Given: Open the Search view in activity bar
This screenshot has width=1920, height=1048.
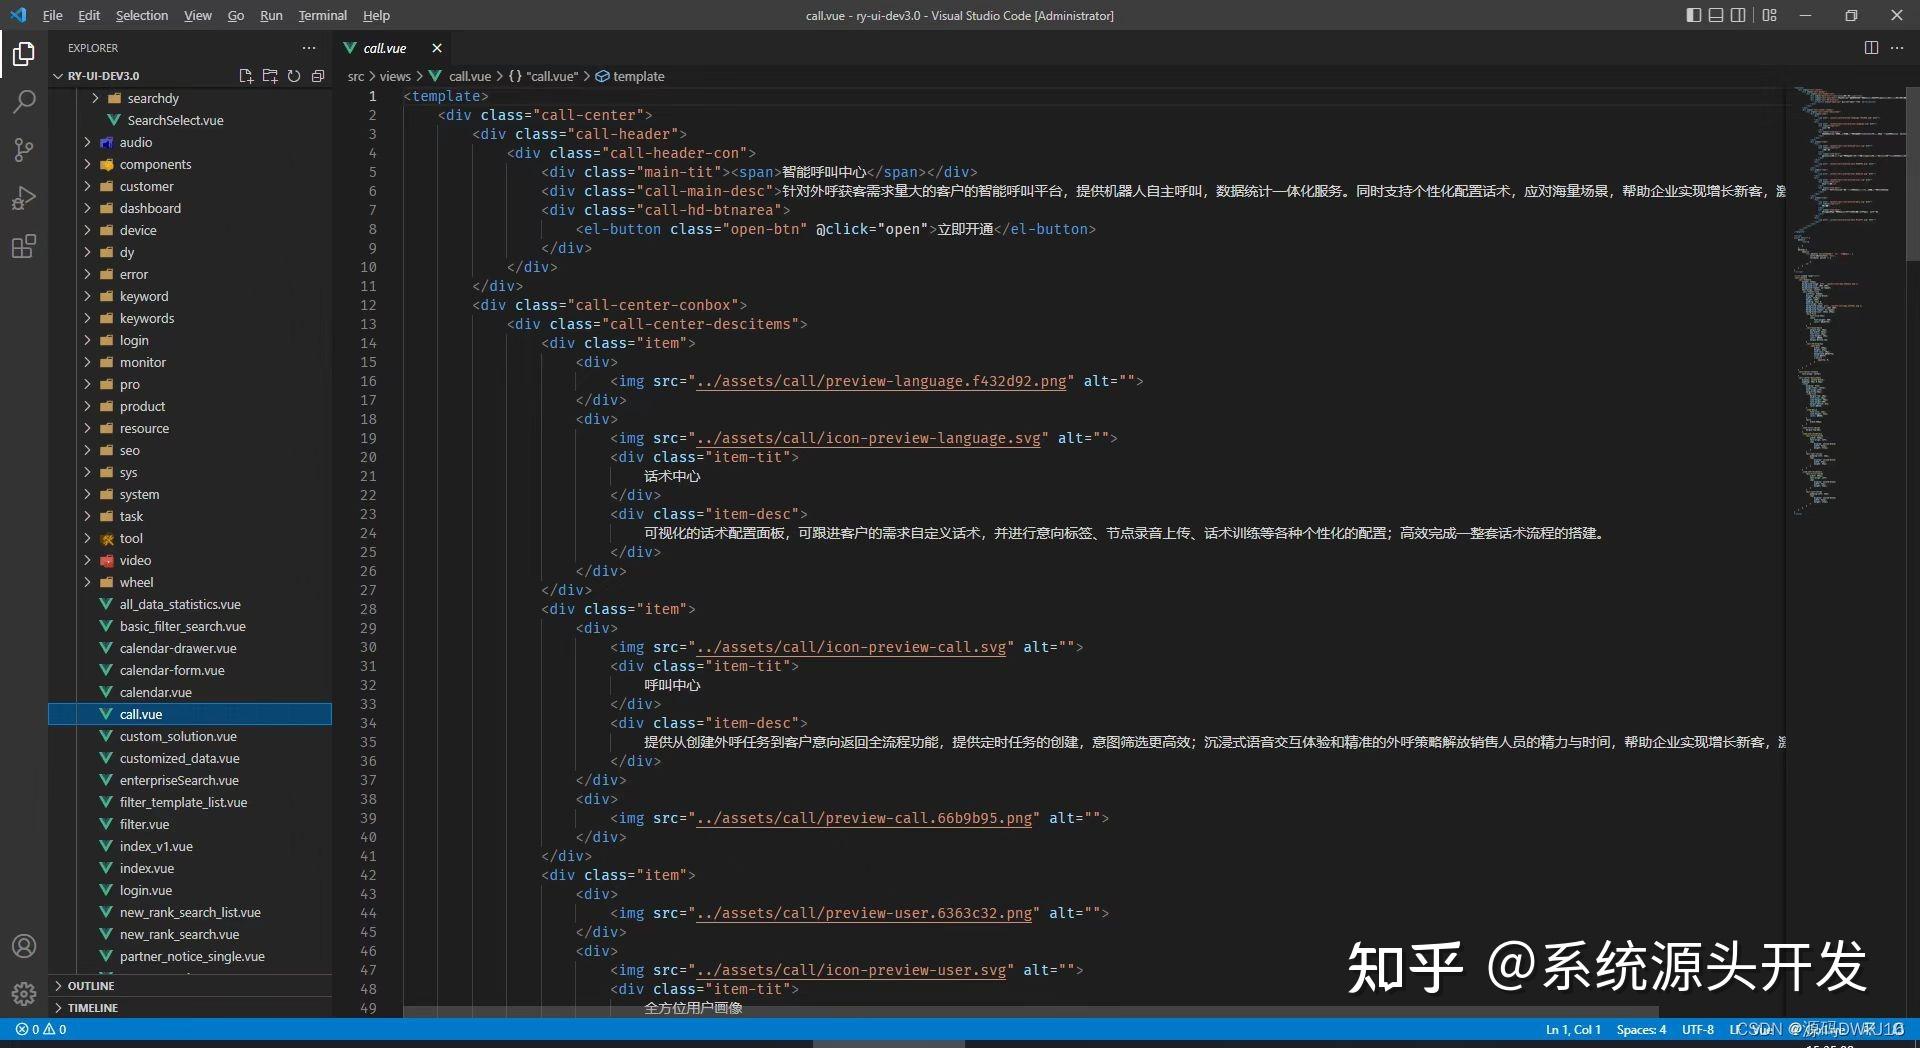Looking at the screenshot, I should [24, 101].
